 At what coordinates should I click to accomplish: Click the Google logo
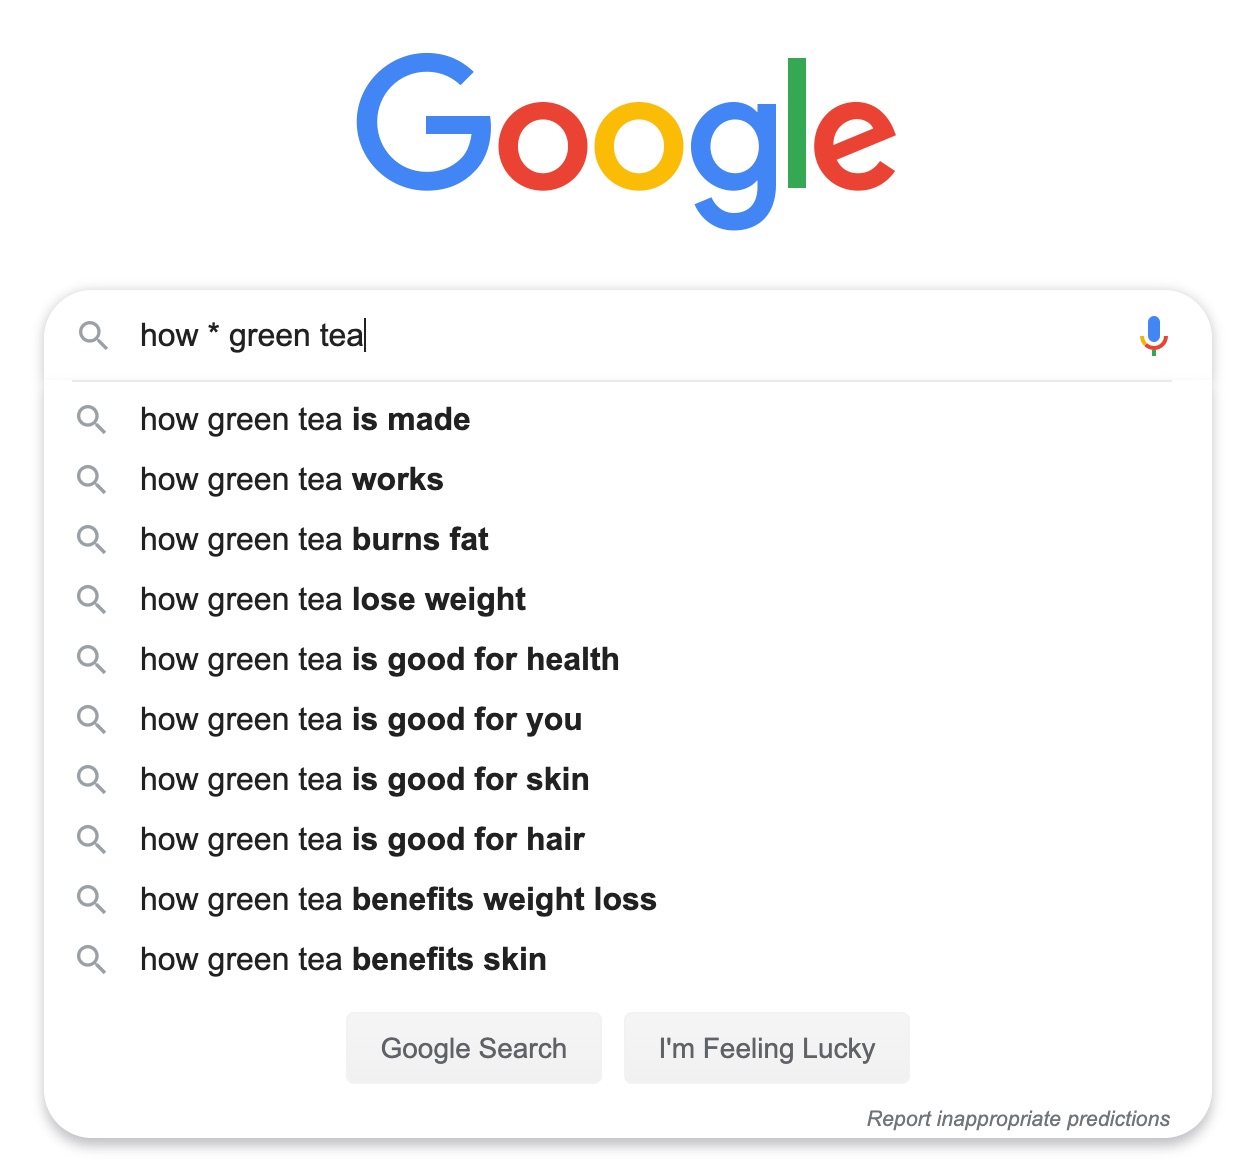click(x=626, y=140)
